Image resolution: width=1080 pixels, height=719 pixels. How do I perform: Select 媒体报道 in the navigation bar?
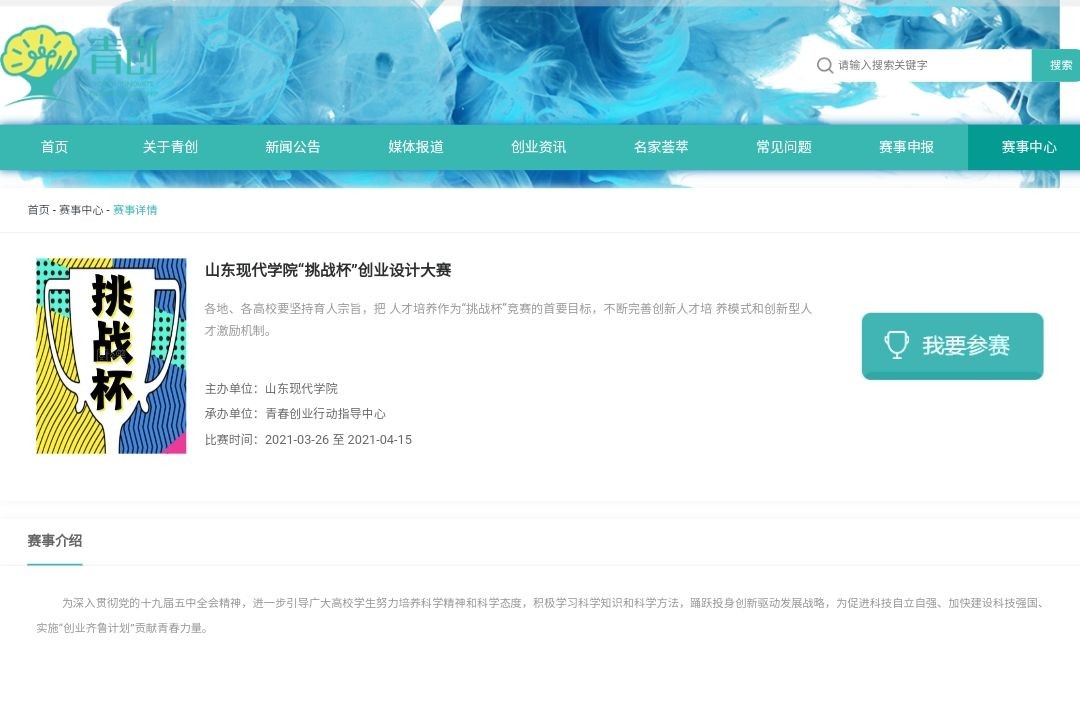click(x=416, y=147)
